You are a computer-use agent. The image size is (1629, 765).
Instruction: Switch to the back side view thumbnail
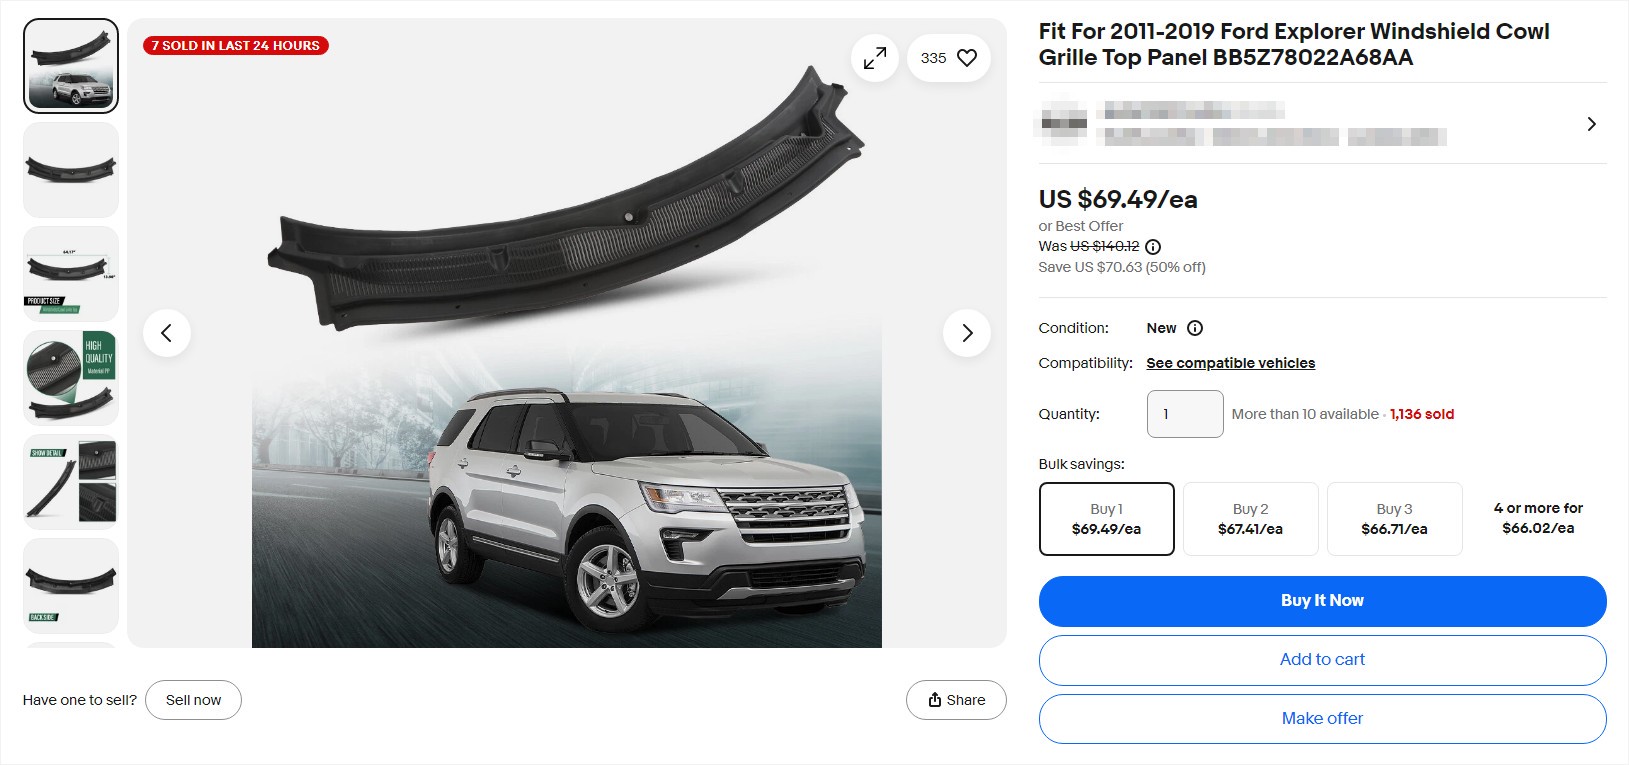[x=70, y=586]
